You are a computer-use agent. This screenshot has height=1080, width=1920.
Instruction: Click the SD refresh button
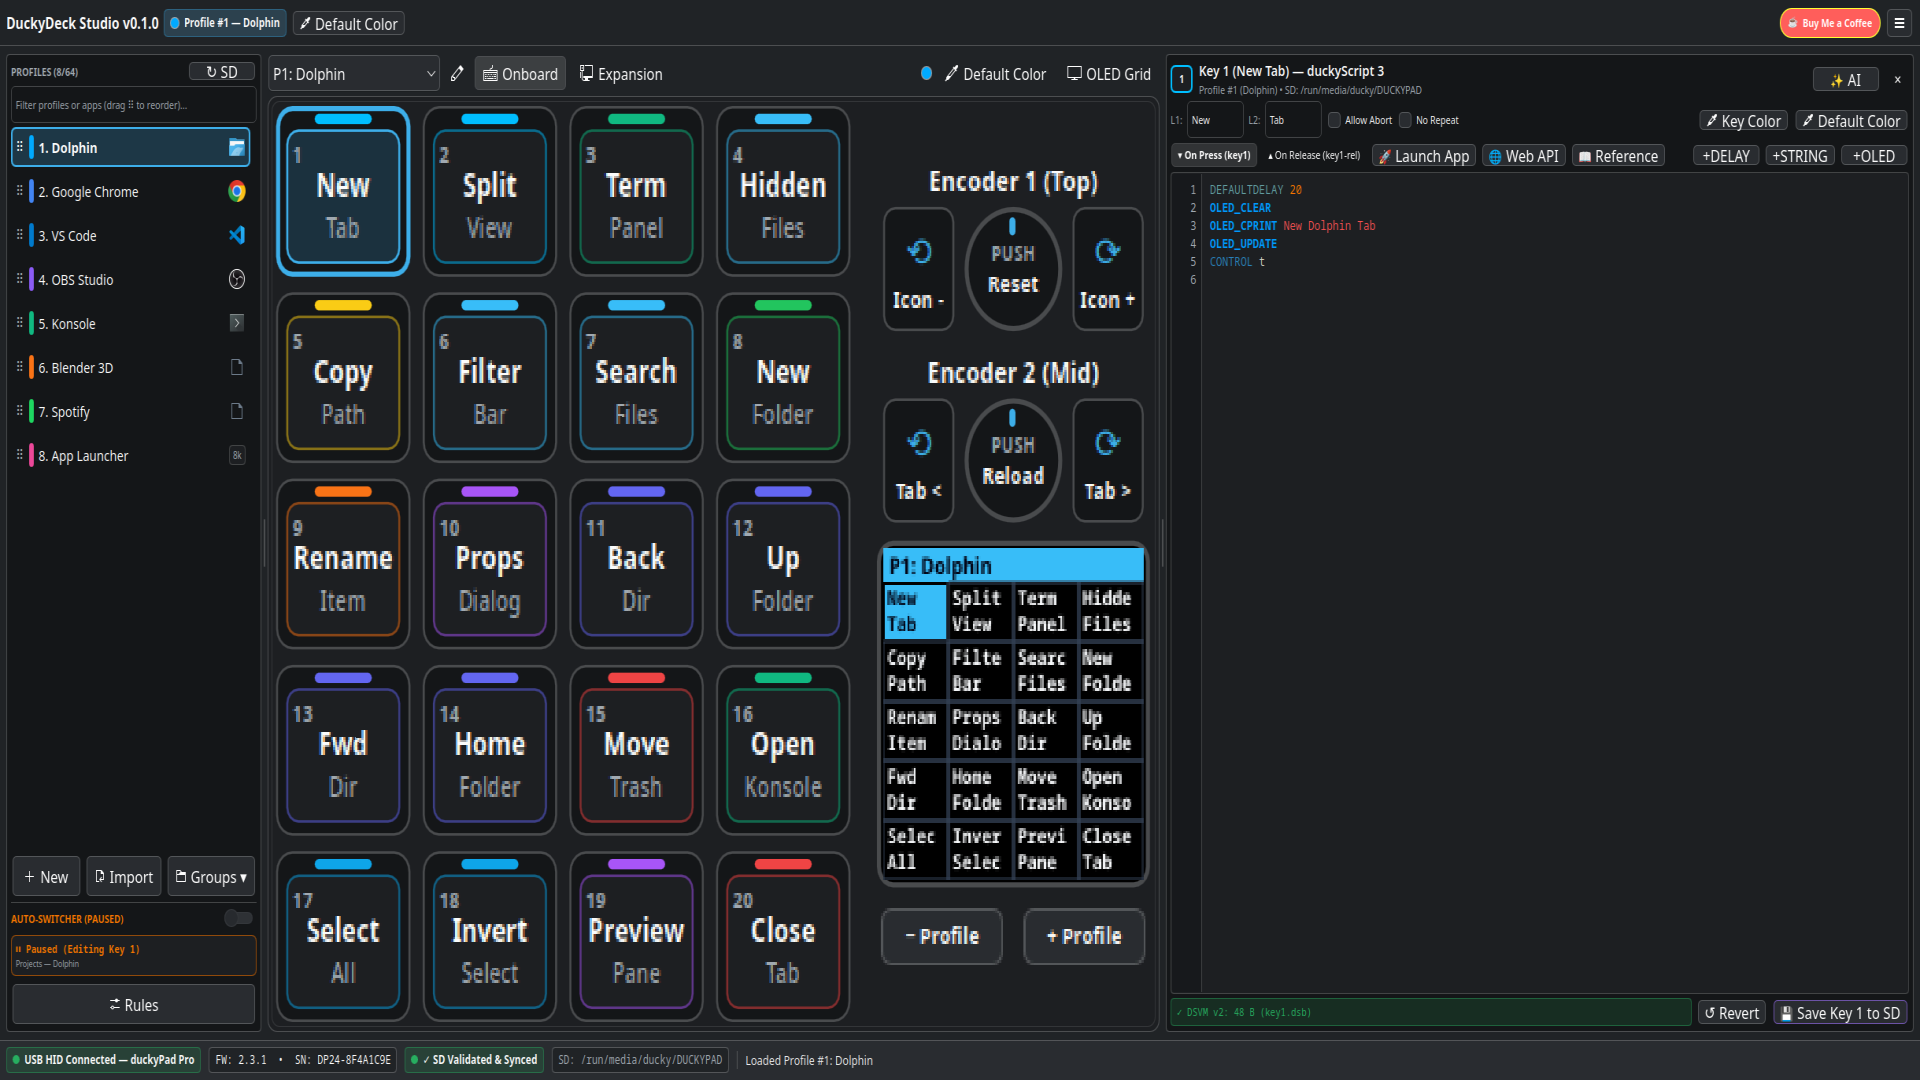point(222,72)
